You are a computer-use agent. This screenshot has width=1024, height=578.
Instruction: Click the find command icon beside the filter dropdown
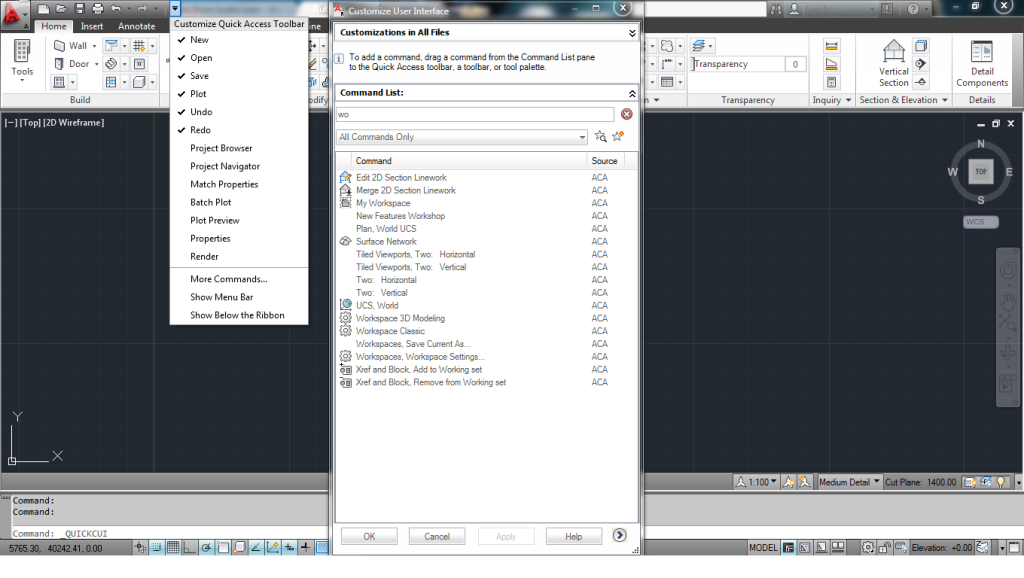(600, 136)
